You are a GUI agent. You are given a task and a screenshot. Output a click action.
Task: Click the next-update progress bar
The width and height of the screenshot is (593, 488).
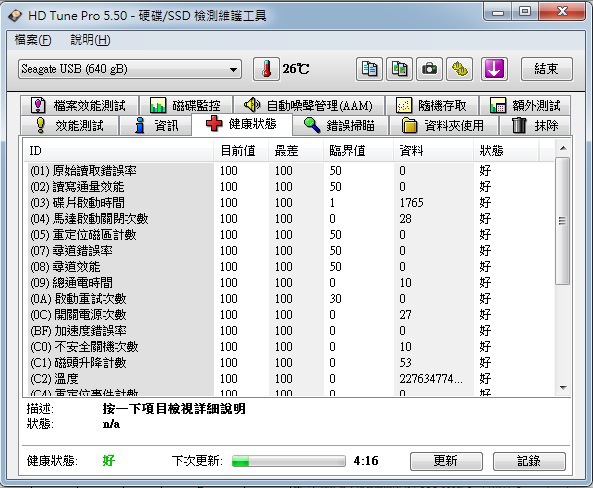tap(289, 461)
